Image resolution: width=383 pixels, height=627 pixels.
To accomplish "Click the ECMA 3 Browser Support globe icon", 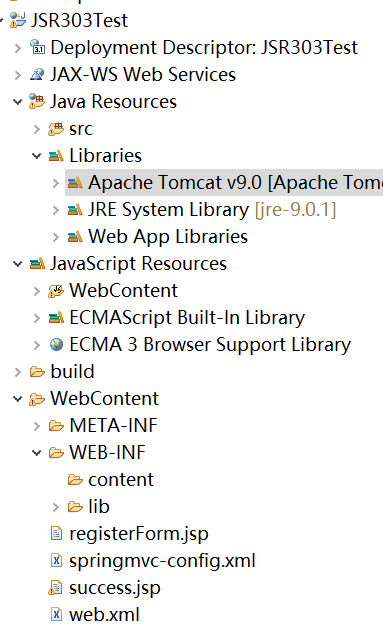I will pyautogui.click(x=56, y=344).
